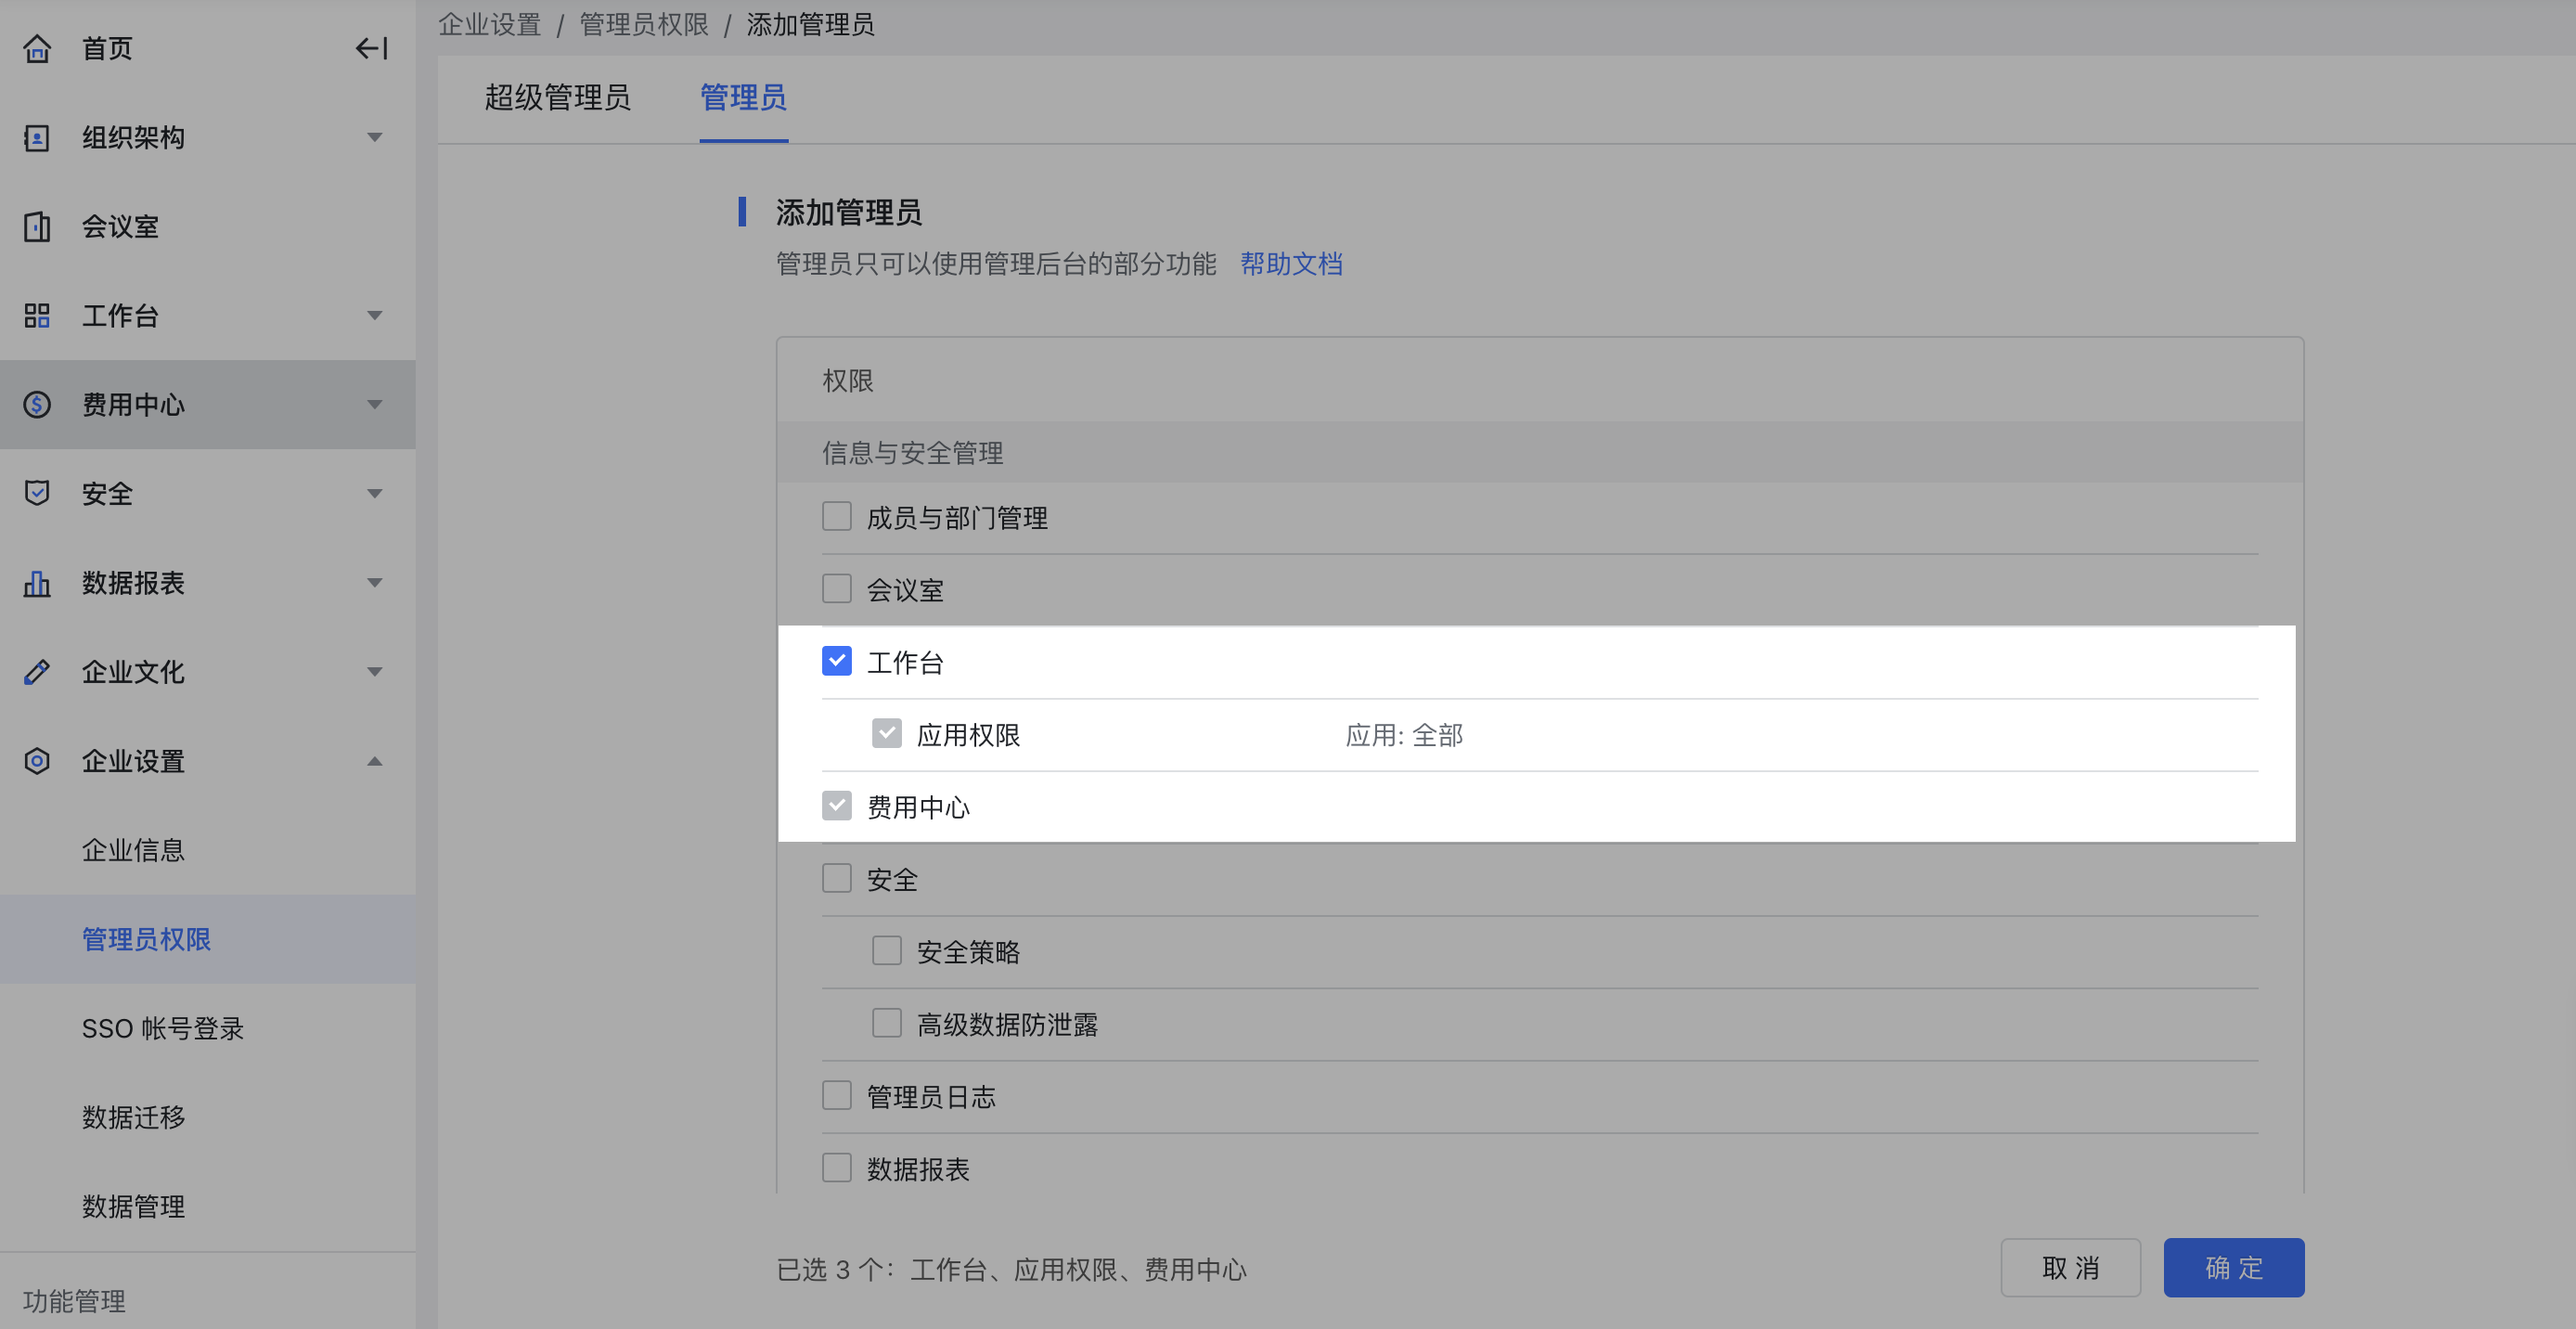Expand the 组织架构 sidebar arrow
This screenshot has width=2576, height=1329.
375,137
